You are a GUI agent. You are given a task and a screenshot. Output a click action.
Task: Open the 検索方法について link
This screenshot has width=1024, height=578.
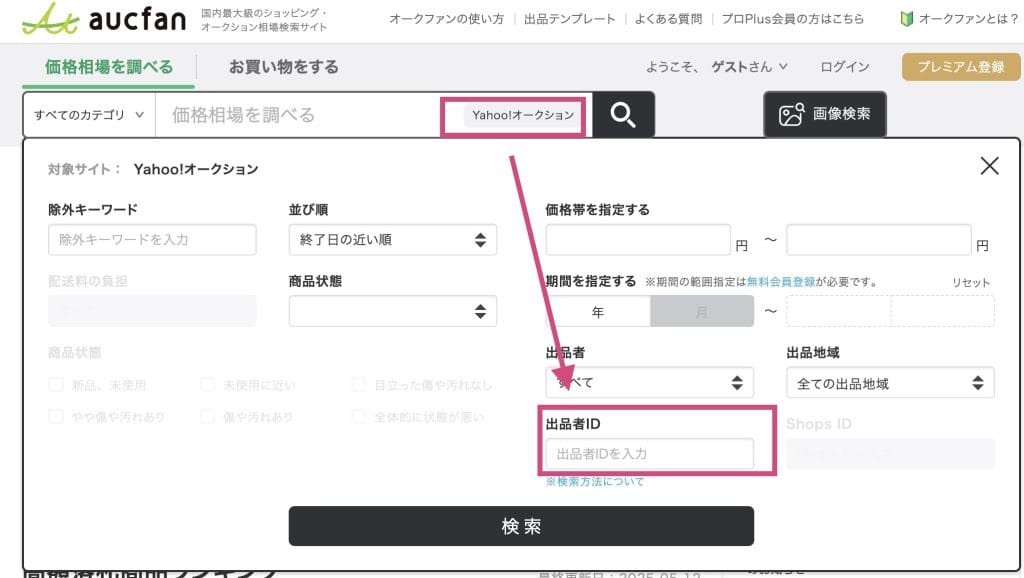pos(595,481)
